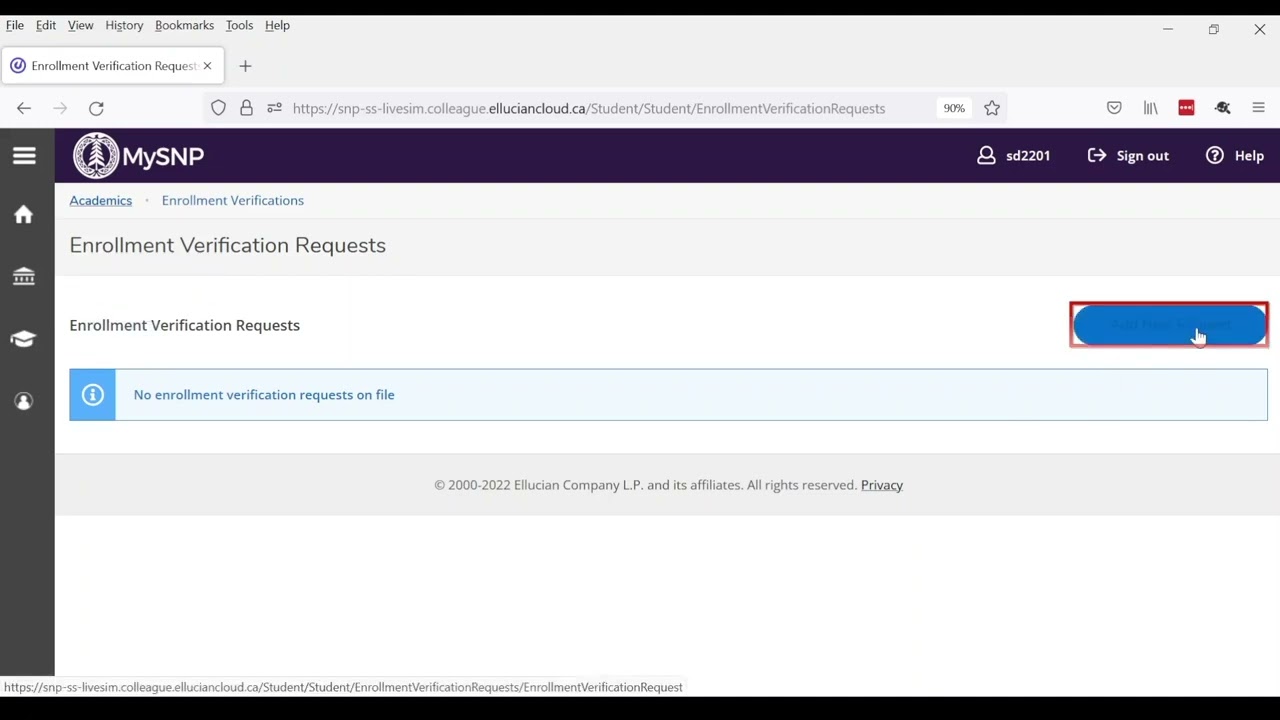Click the tracking protection shield icon
The height and width of the screenshot is (720, 1280).
(x=218, y=108)
